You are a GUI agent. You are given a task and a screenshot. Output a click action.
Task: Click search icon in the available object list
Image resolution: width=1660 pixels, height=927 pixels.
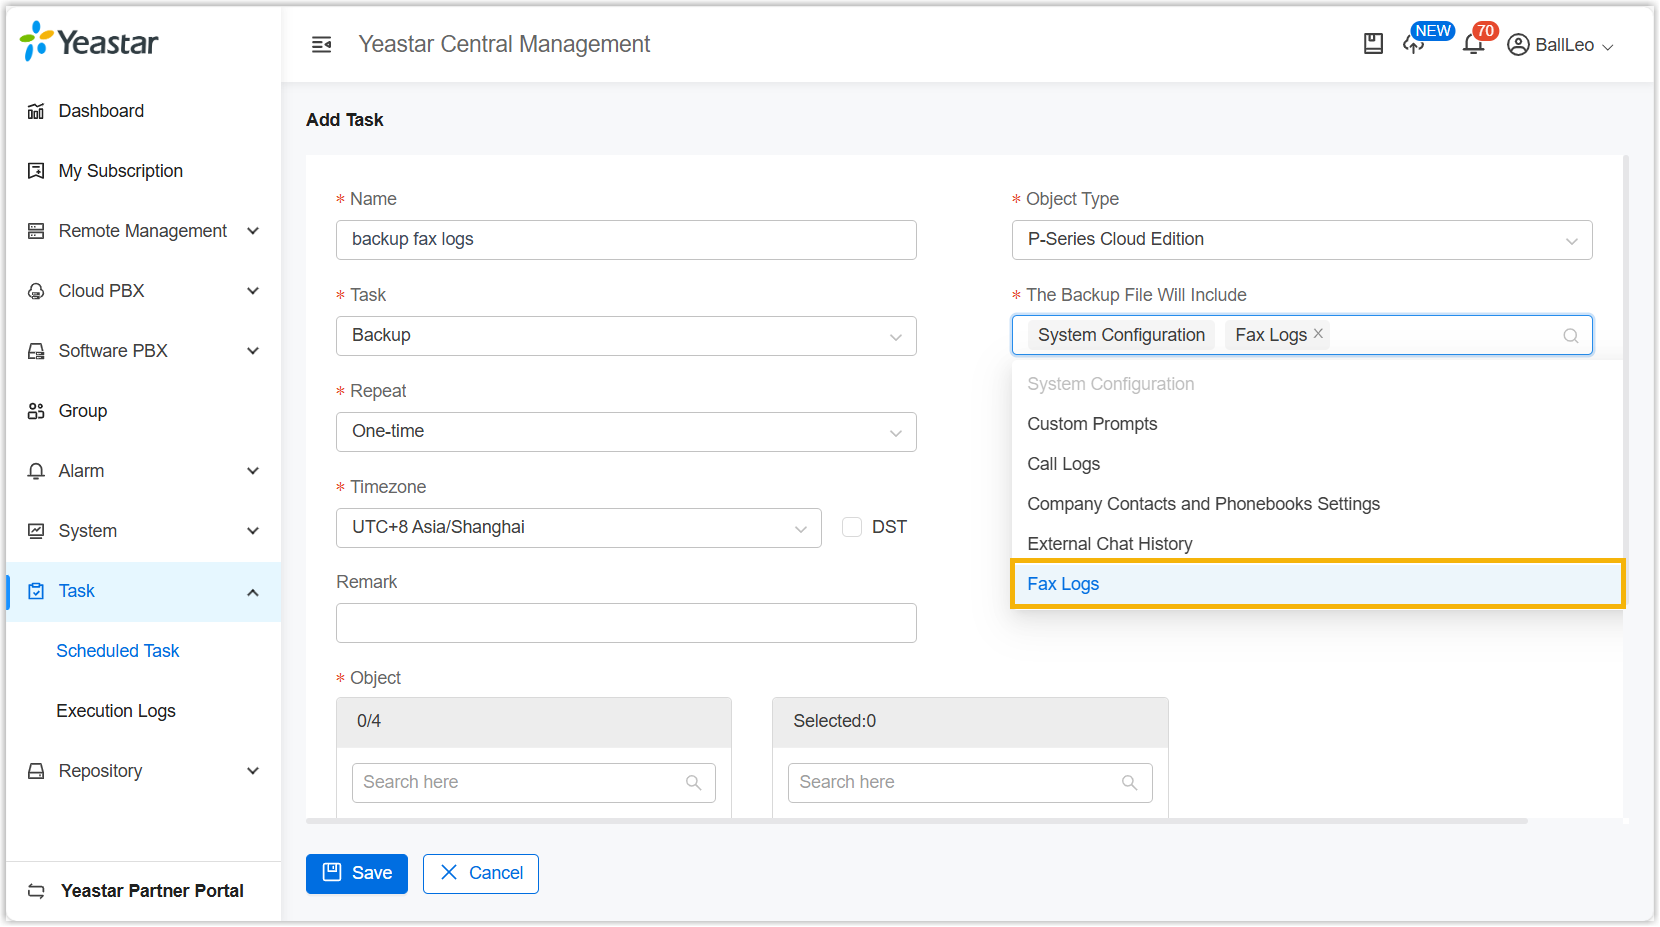pos(693,783)
